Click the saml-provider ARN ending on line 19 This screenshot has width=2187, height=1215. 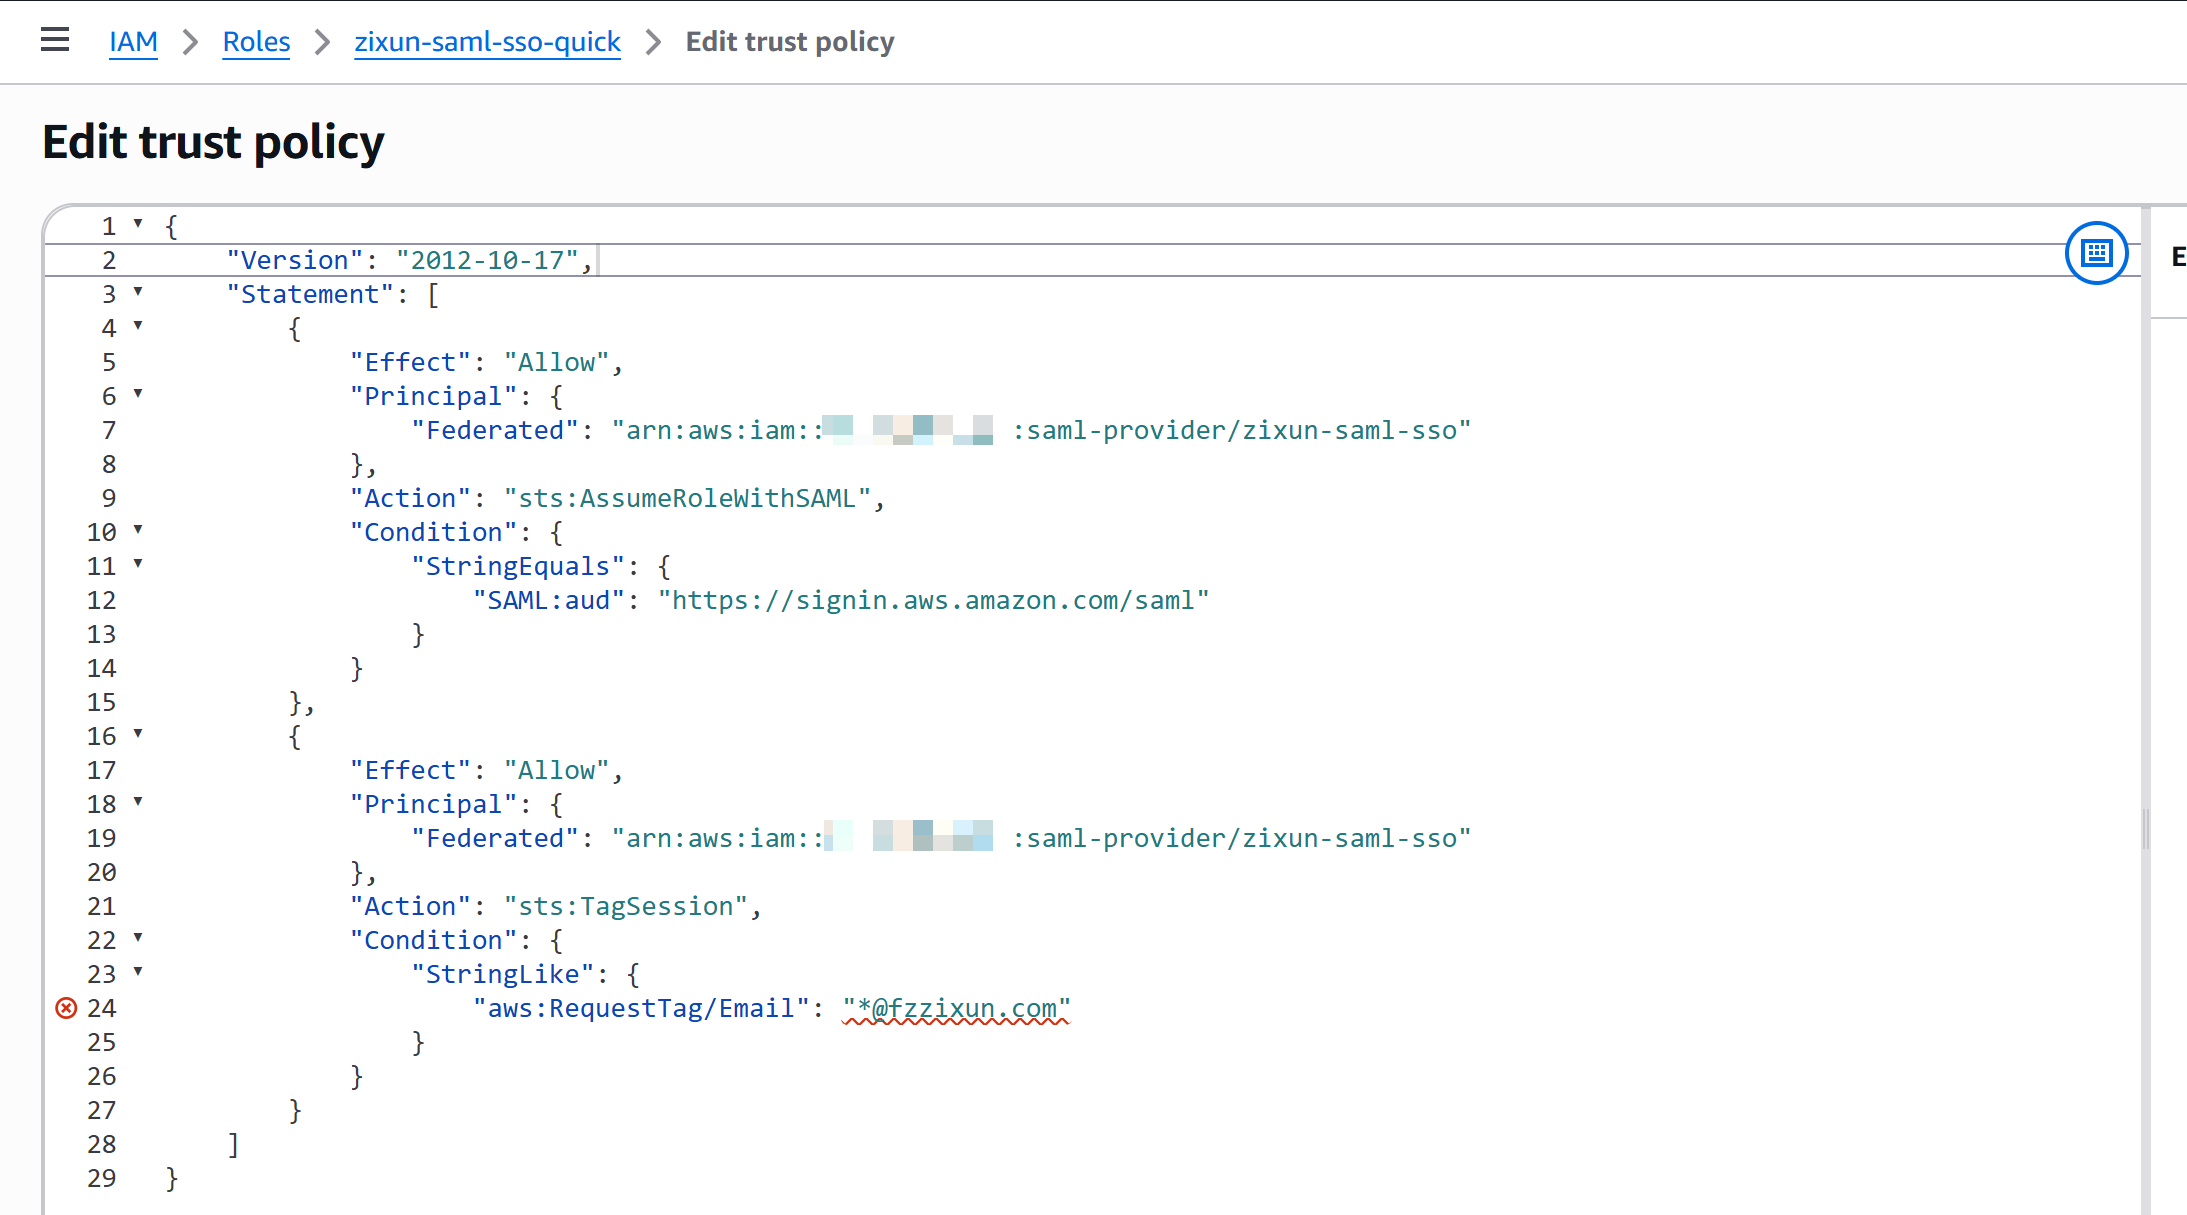pyautogui.click(x=1242, y=838)
